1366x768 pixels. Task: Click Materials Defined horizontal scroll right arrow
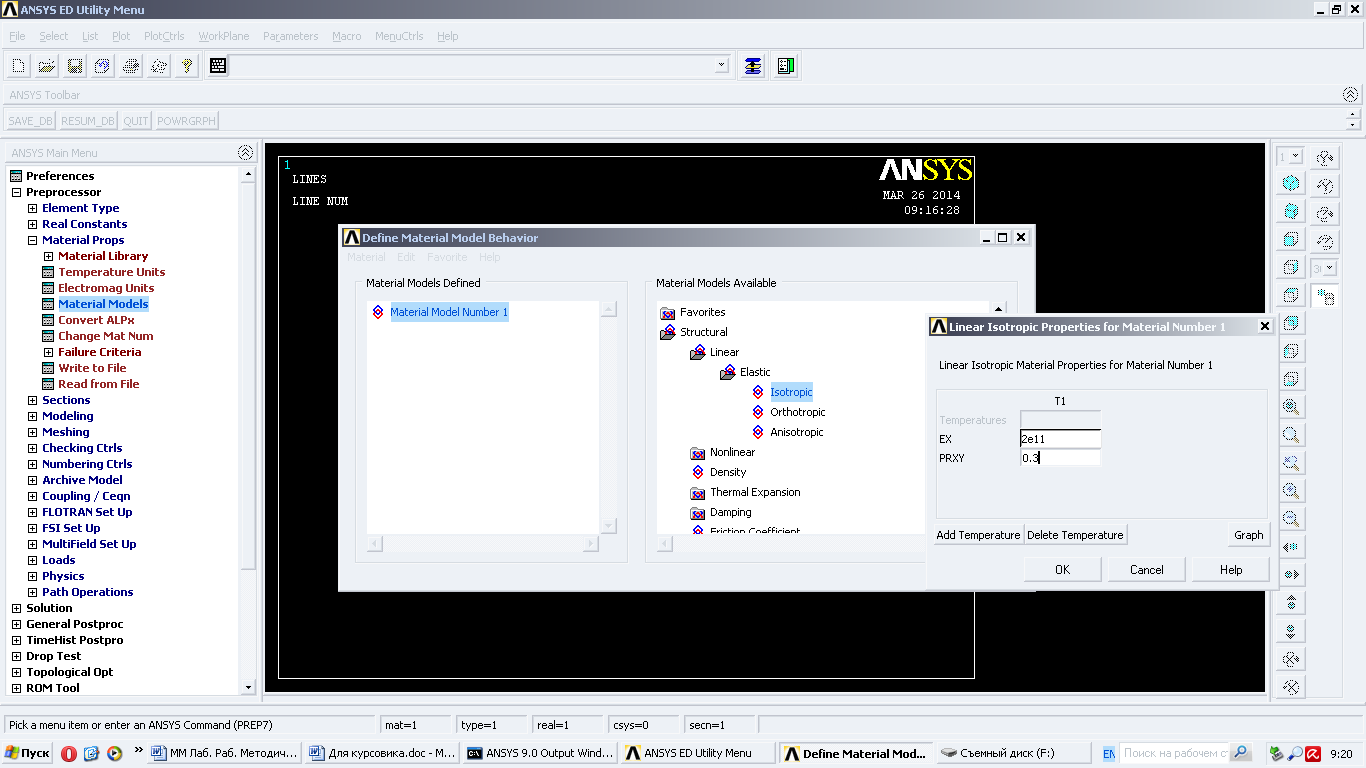pos(591,543)
